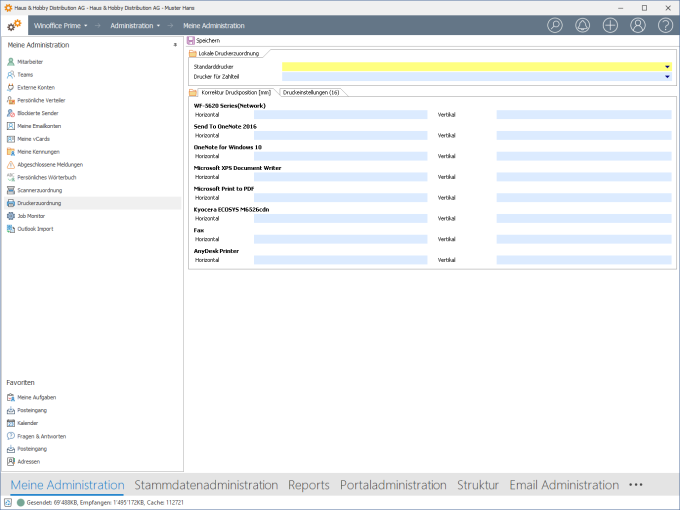Click the Teams icon in sidebar
This screenshot has height=510, width=680.
pos(11,75)
